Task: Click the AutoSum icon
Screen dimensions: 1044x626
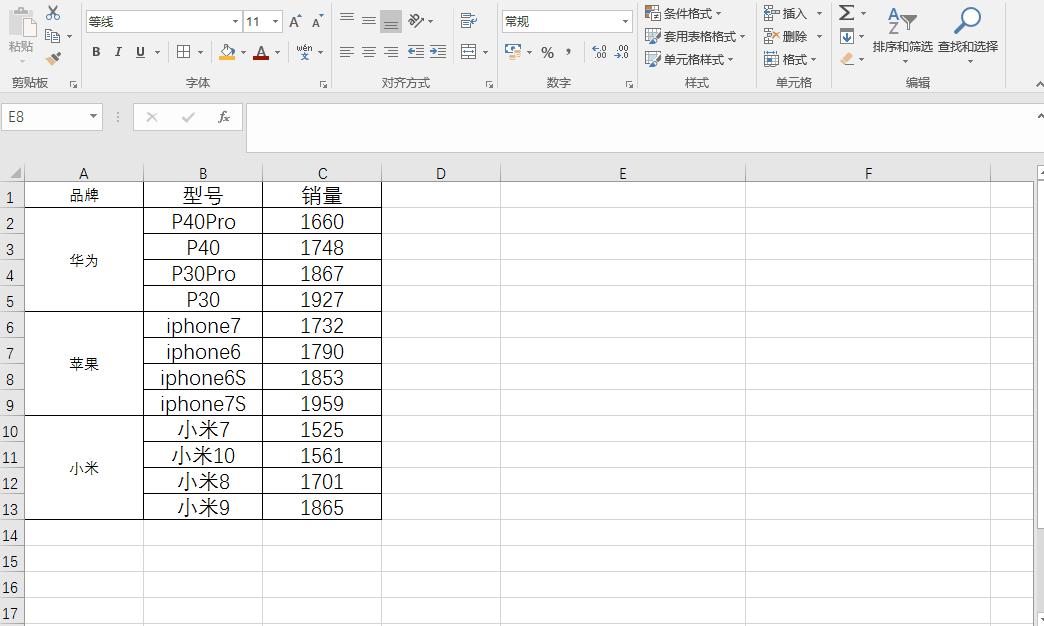Action: click(x=845, y=13)
